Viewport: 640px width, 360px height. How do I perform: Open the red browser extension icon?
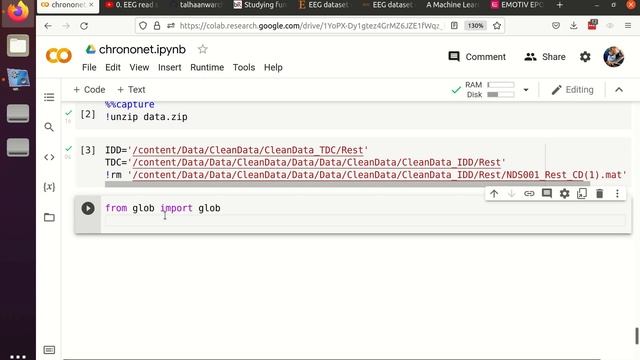point(592,25)
